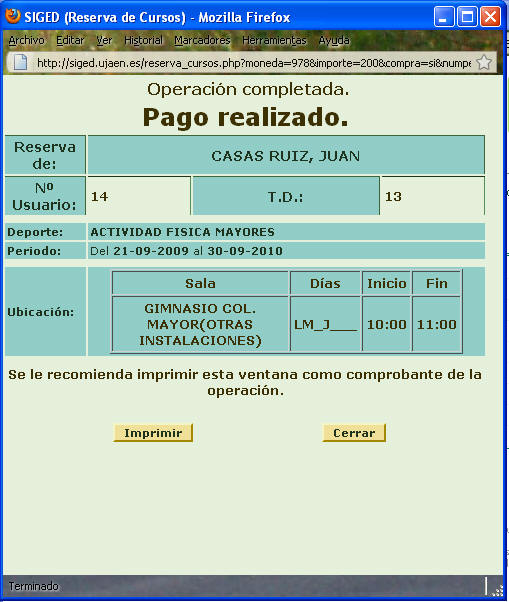Minimize the SIGED Firefox window
Screen dimensions: 509x602
tap(444, 17)
